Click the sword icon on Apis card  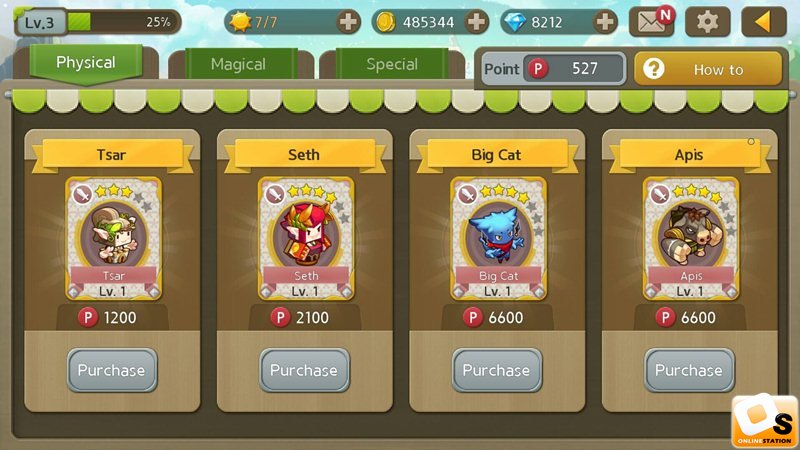pos(660,194)
